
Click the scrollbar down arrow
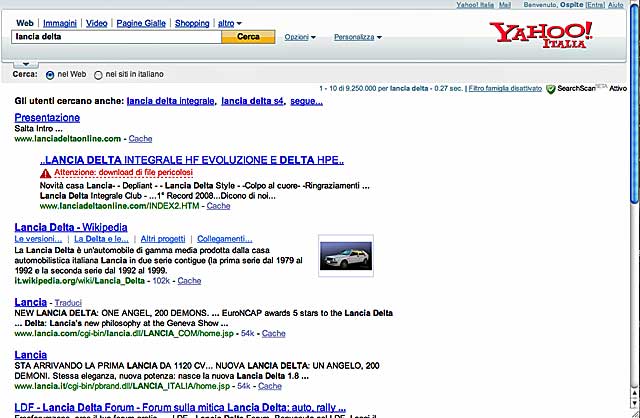point(634,405)
